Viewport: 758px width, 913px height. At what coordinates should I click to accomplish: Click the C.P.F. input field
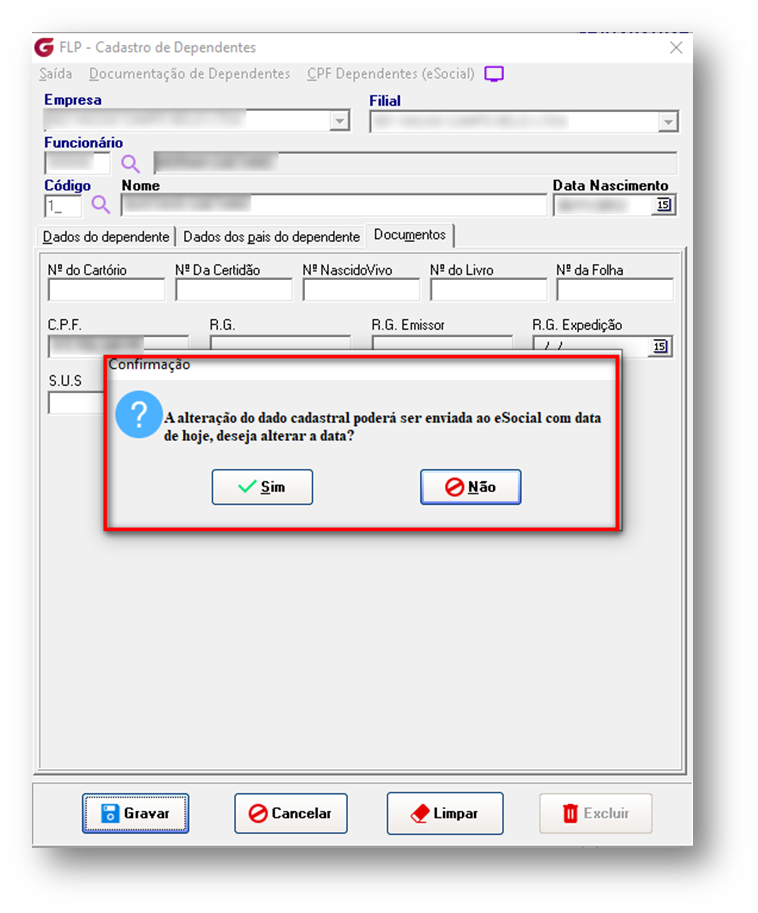[x=118, y=345]
